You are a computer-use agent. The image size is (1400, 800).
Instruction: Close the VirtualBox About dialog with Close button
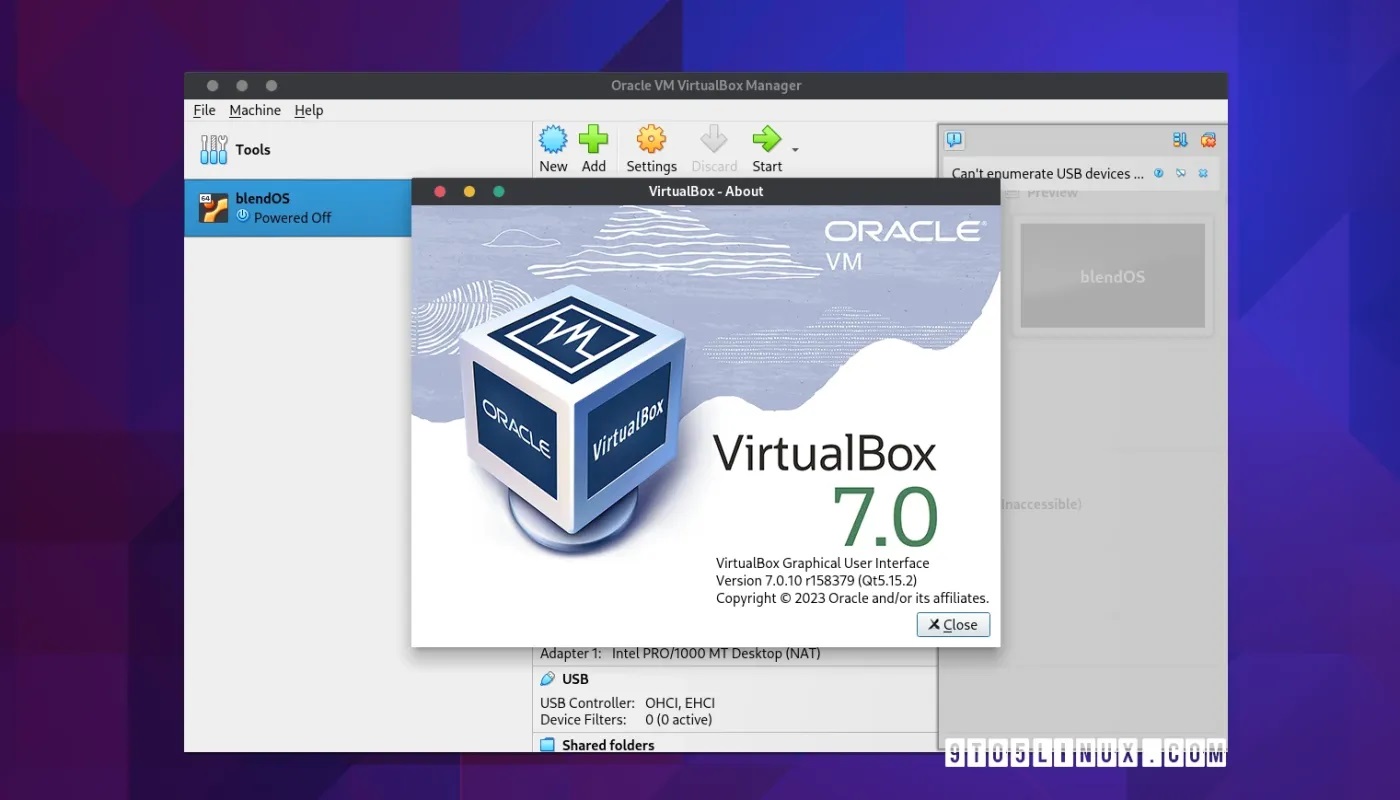coord(953,624)
